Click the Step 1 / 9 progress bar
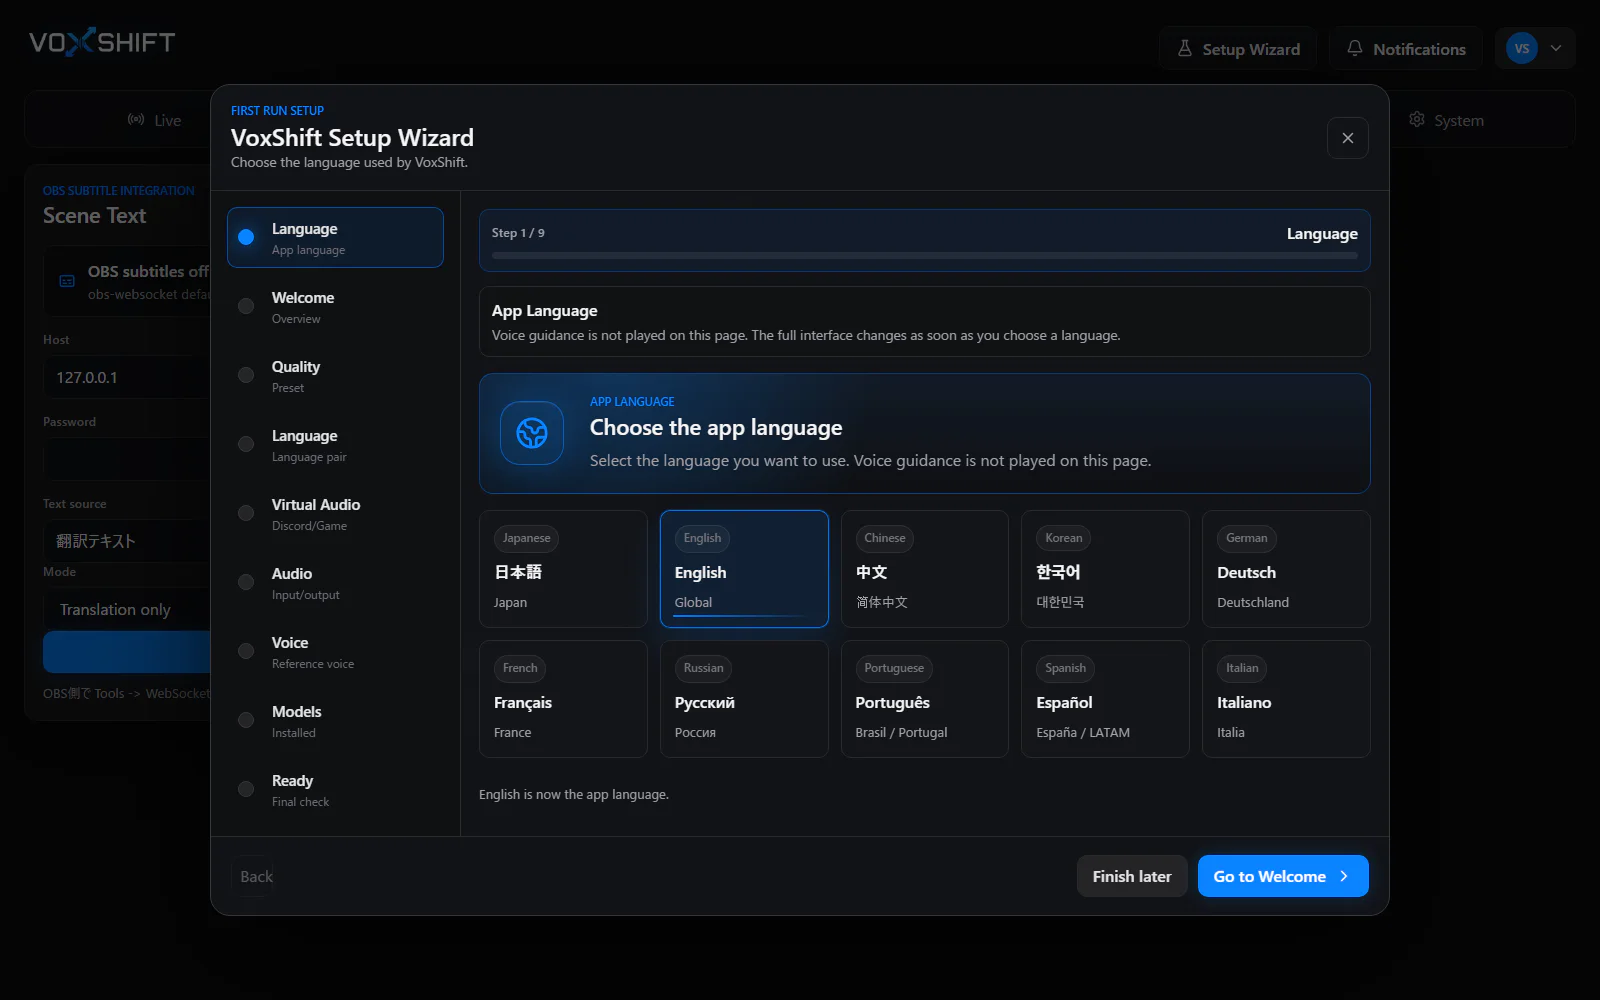Viewport: 1600px width, 1000px height. point(925,256)
